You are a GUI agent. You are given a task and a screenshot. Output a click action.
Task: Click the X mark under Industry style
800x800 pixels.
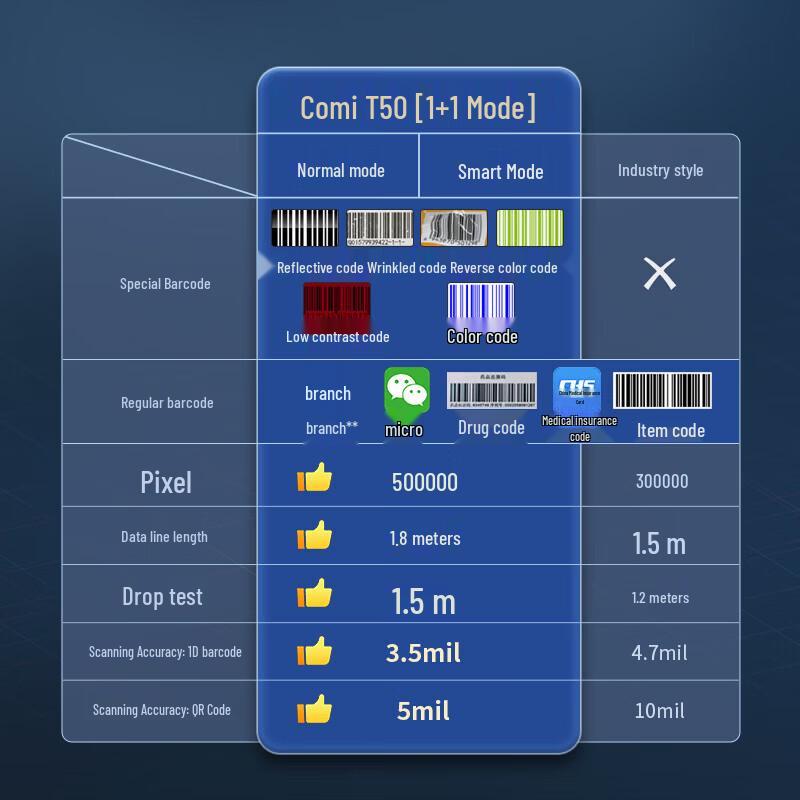tap(660, 273)
